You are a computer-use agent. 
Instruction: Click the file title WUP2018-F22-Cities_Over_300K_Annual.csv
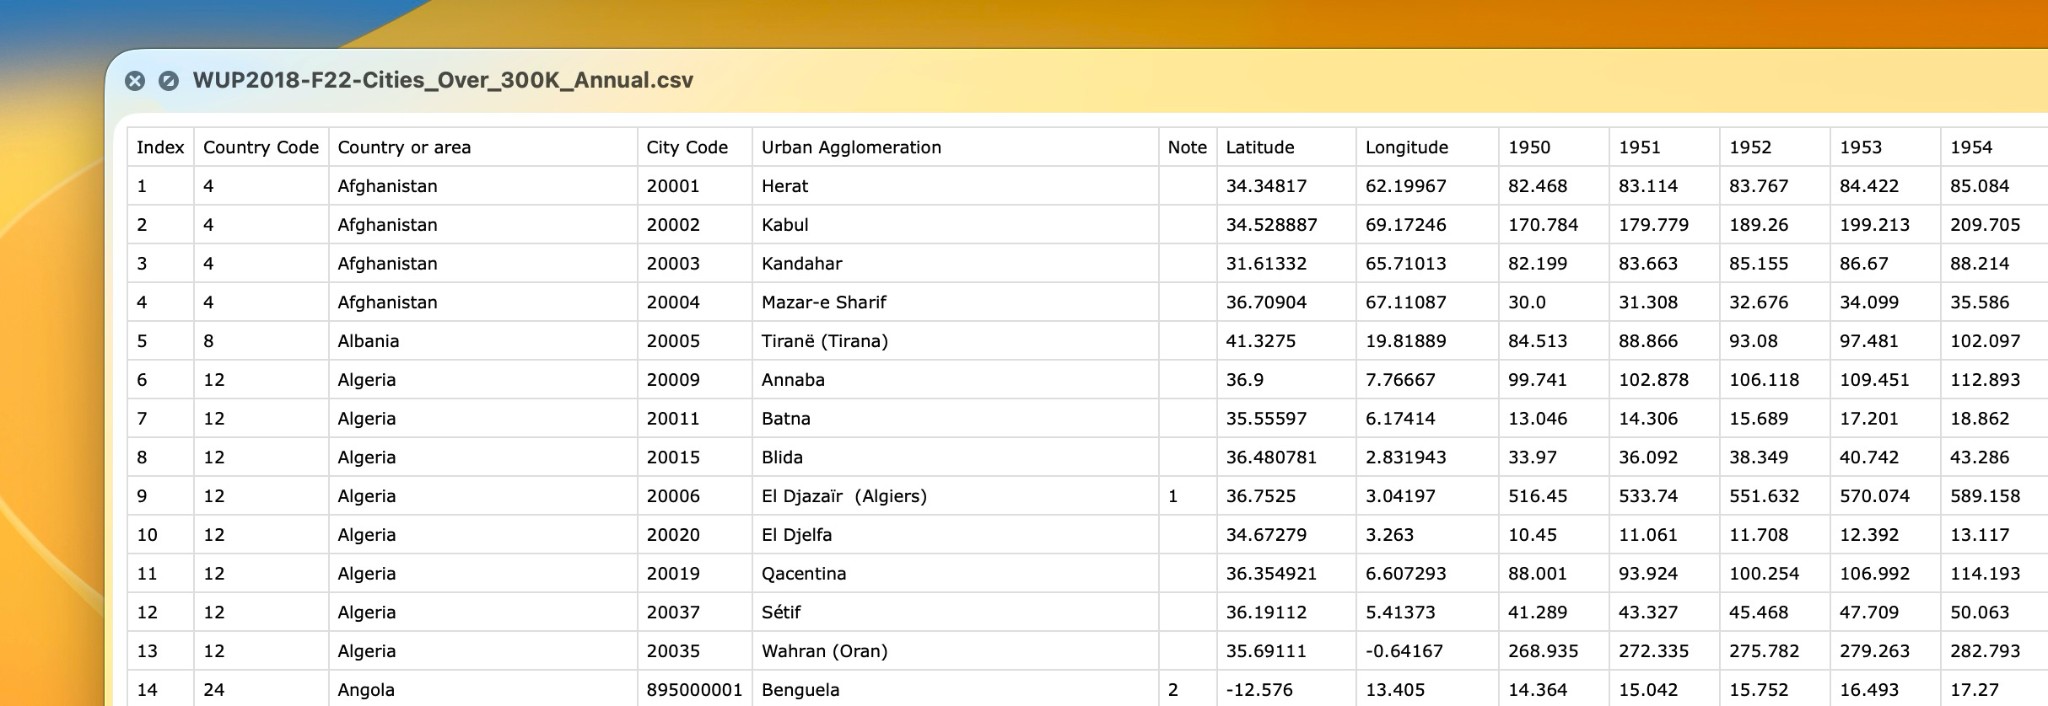[443, 80]
